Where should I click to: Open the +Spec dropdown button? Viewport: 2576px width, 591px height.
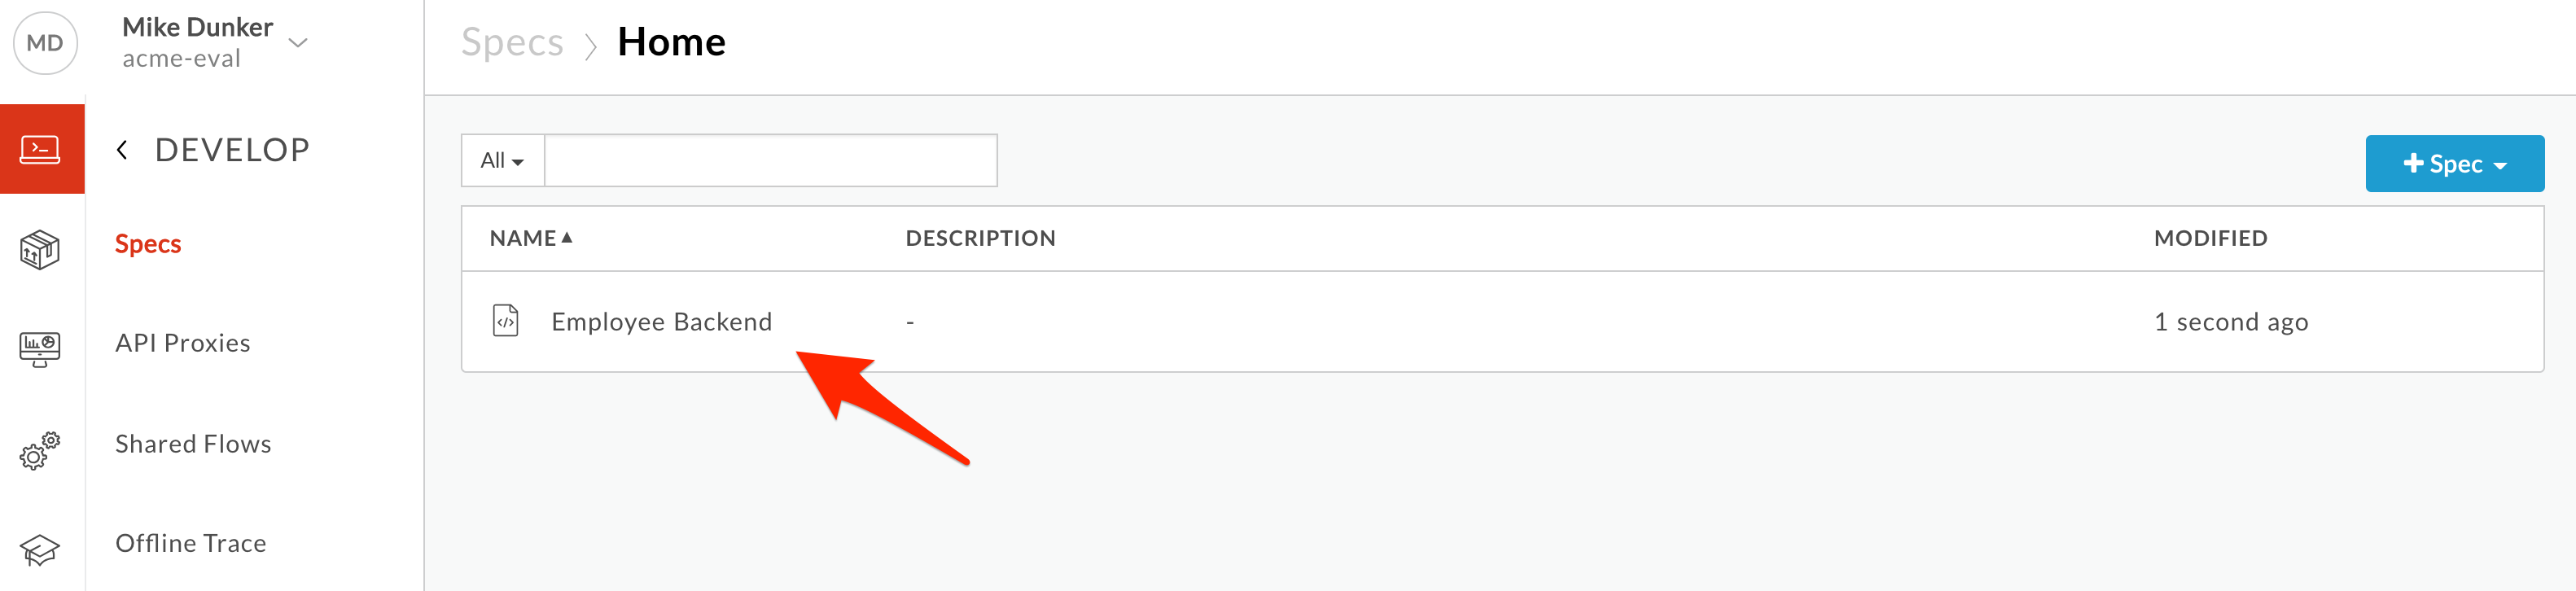click(x=2454, y=163)
